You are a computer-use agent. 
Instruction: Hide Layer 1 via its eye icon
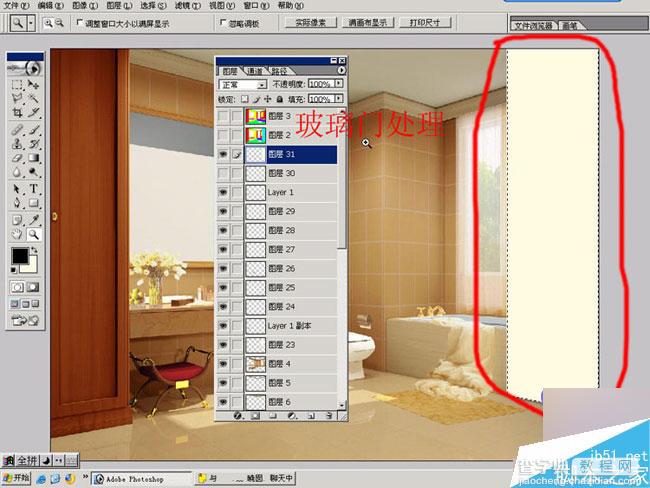coord(223,192)
